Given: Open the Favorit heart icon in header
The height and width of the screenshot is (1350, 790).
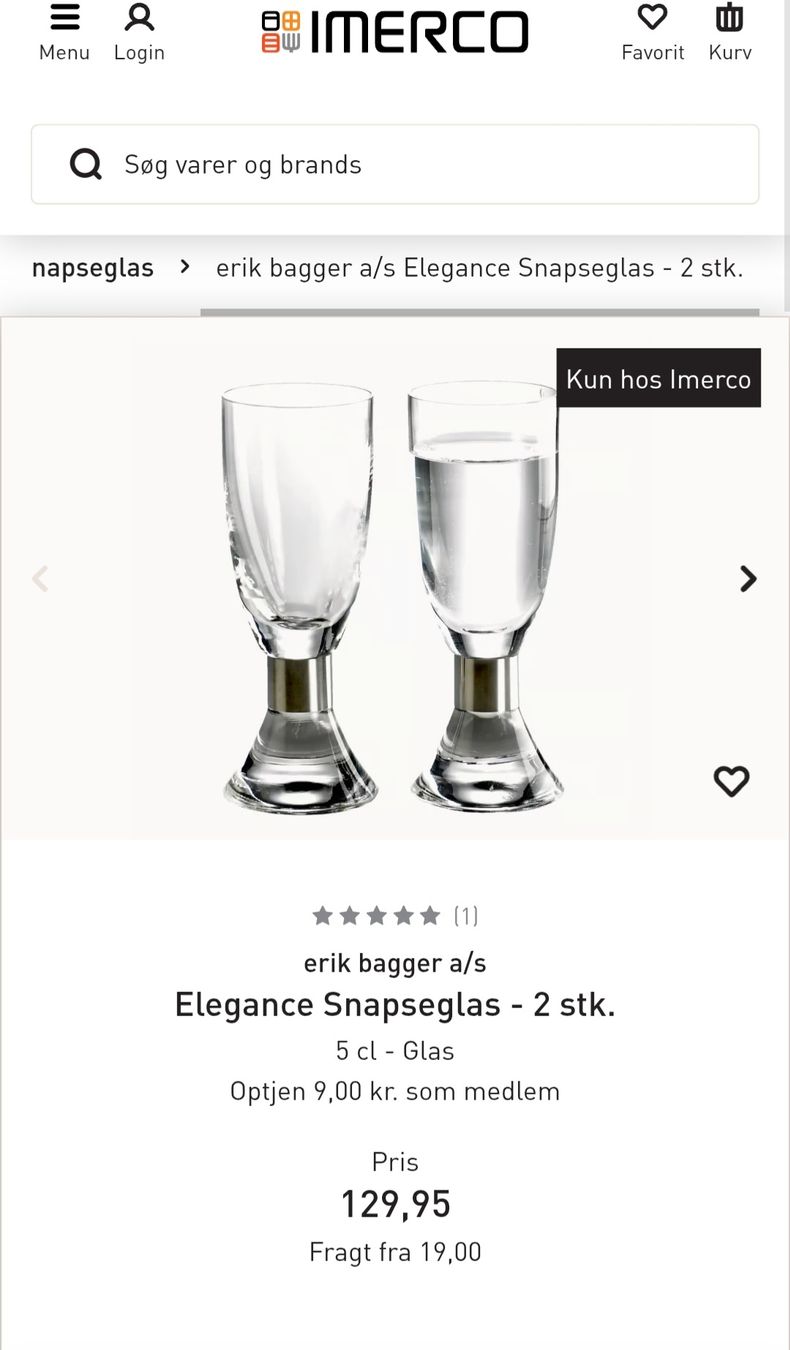Looking at the screenshot, I should coord(652,18).
